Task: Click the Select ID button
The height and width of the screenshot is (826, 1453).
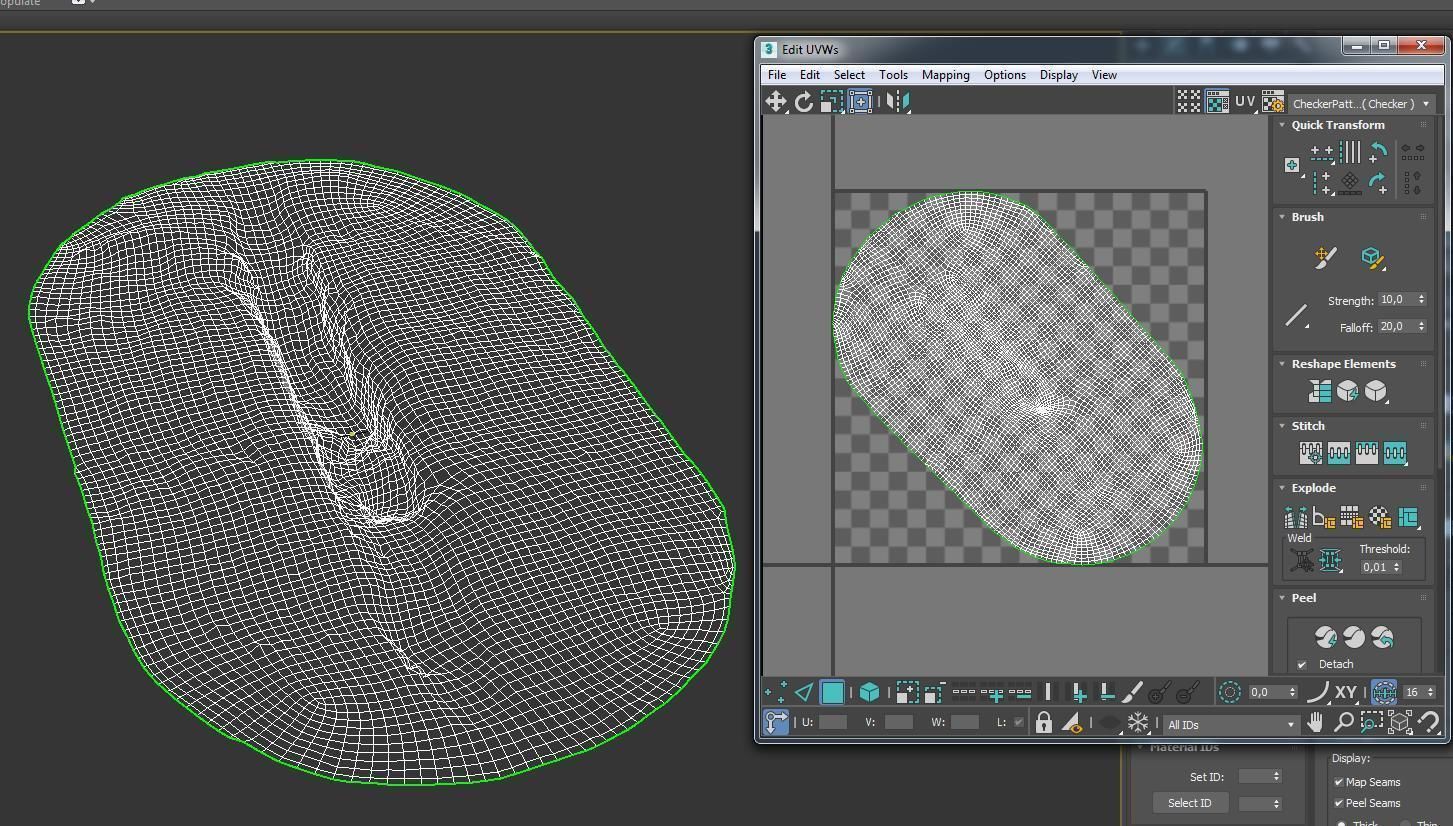Action: pyautogui.click(x=1189, y=803)
